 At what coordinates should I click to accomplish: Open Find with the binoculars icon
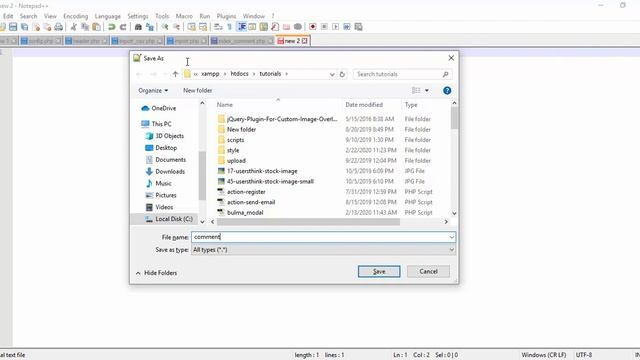pyautogui.click(x=138, y=27)
